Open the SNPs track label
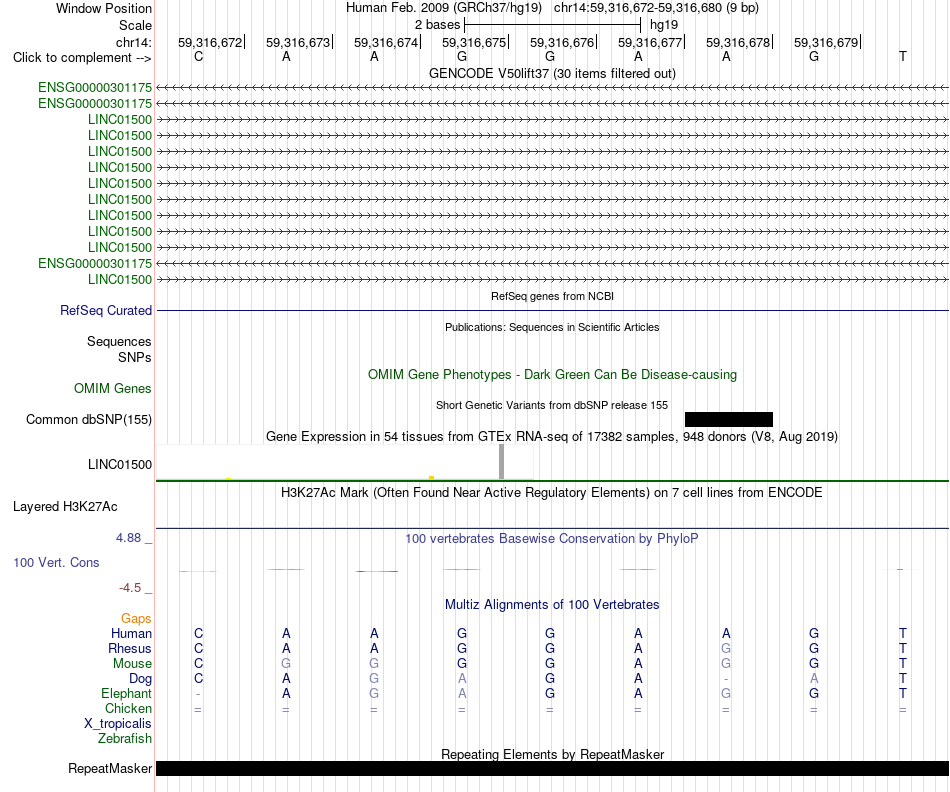 coord(135,358)
